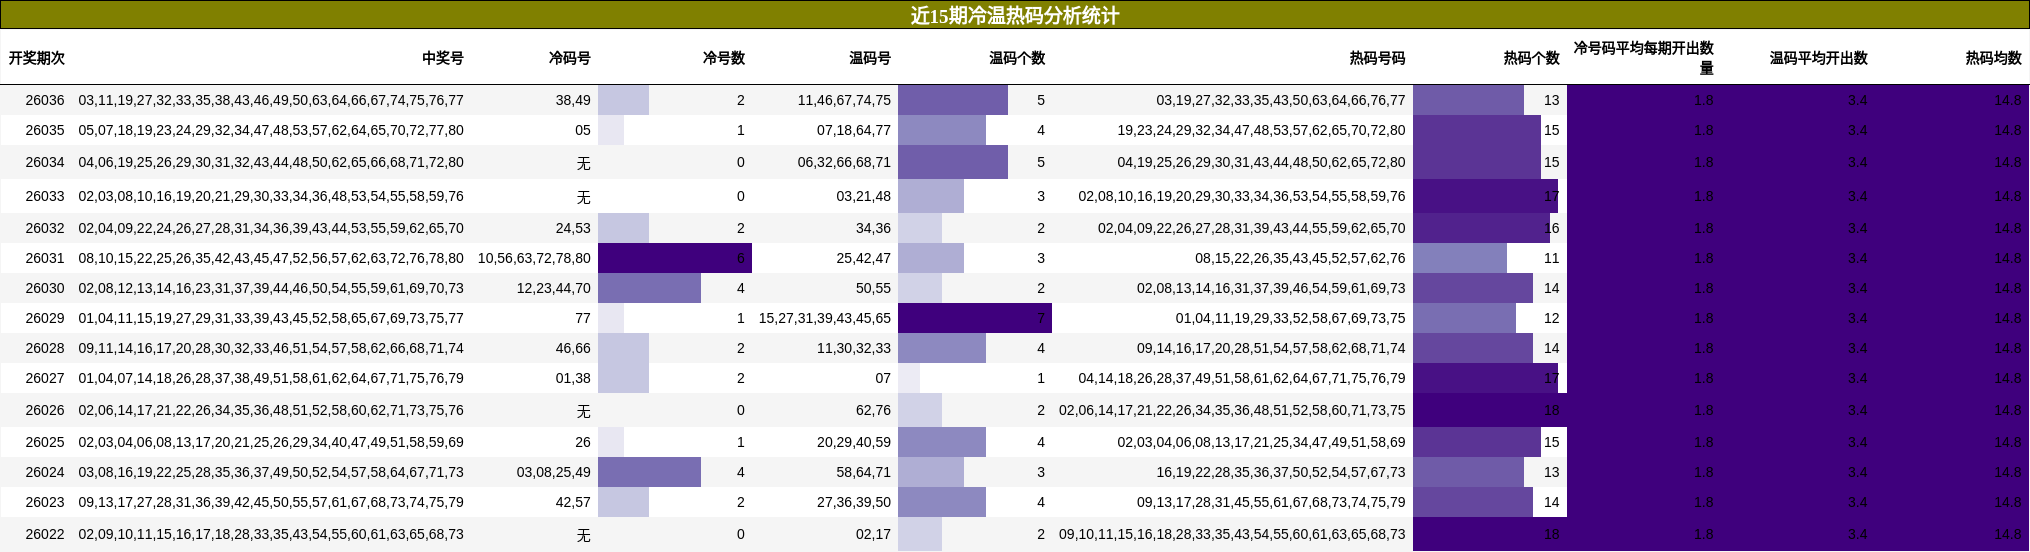Select the 热码个数 column header
The height and width of the screenshot is (552, 2030).
tap(1531, 58)
